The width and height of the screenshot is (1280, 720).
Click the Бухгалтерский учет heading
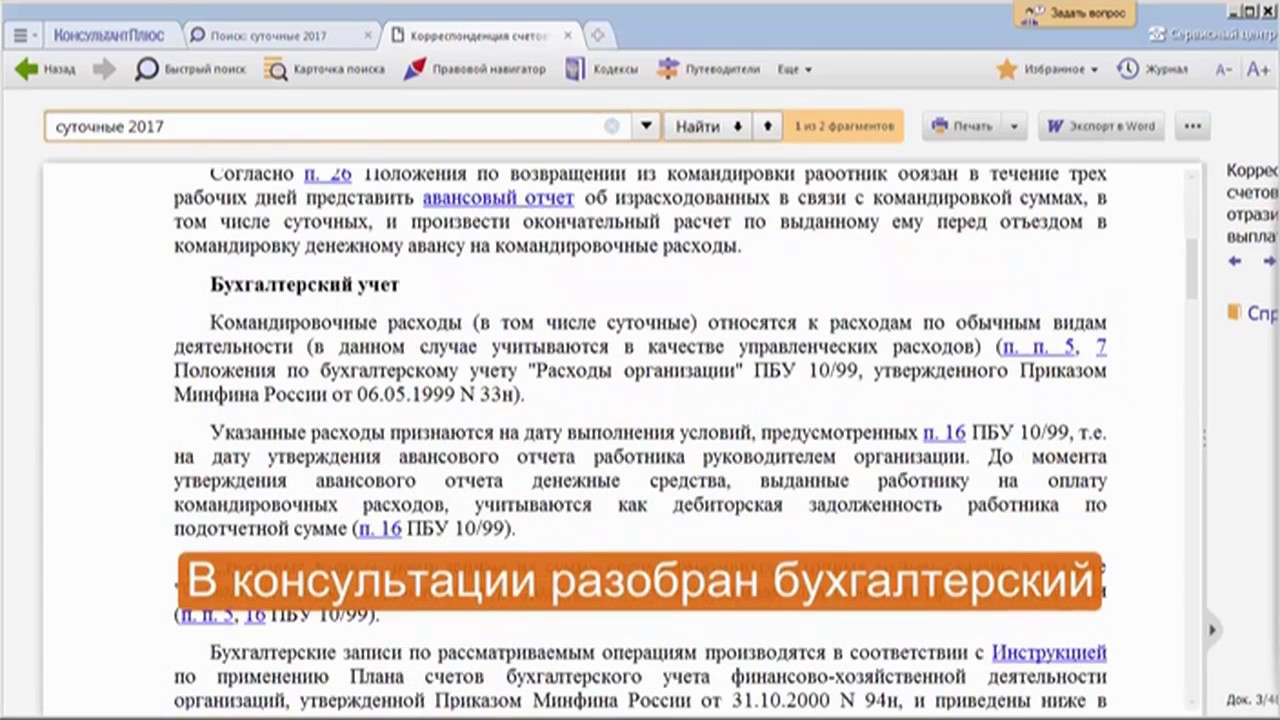coord(305,285)
